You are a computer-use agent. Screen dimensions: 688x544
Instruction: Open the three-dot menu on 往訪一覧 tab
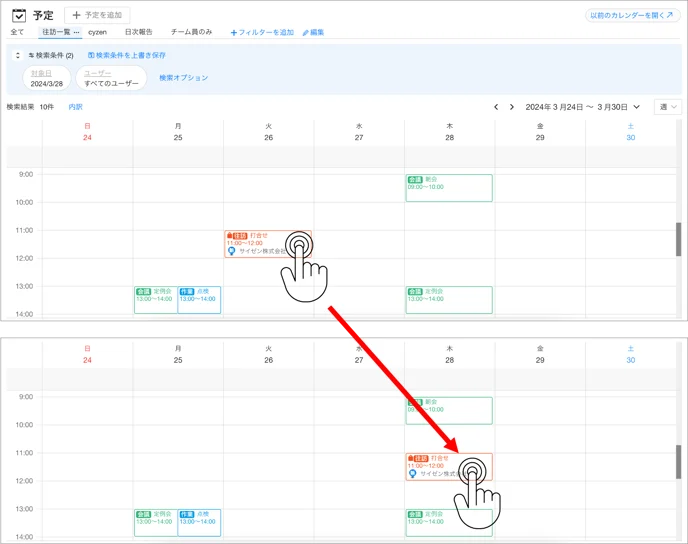point(76,32)
